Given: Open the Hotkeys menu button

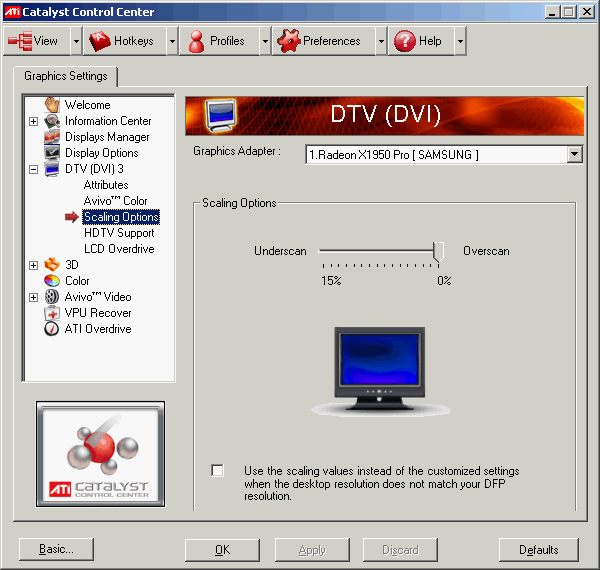Looking at the screenshot, I should point(125,41).
